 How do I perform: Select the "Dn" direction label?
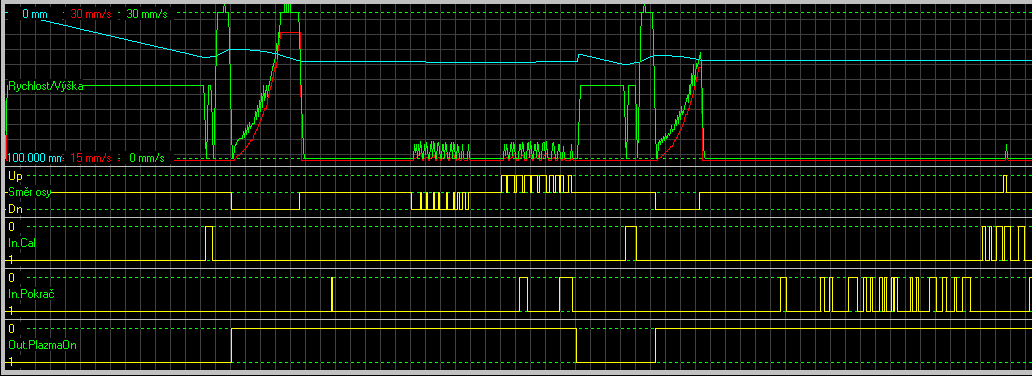(x=14, y=209)
